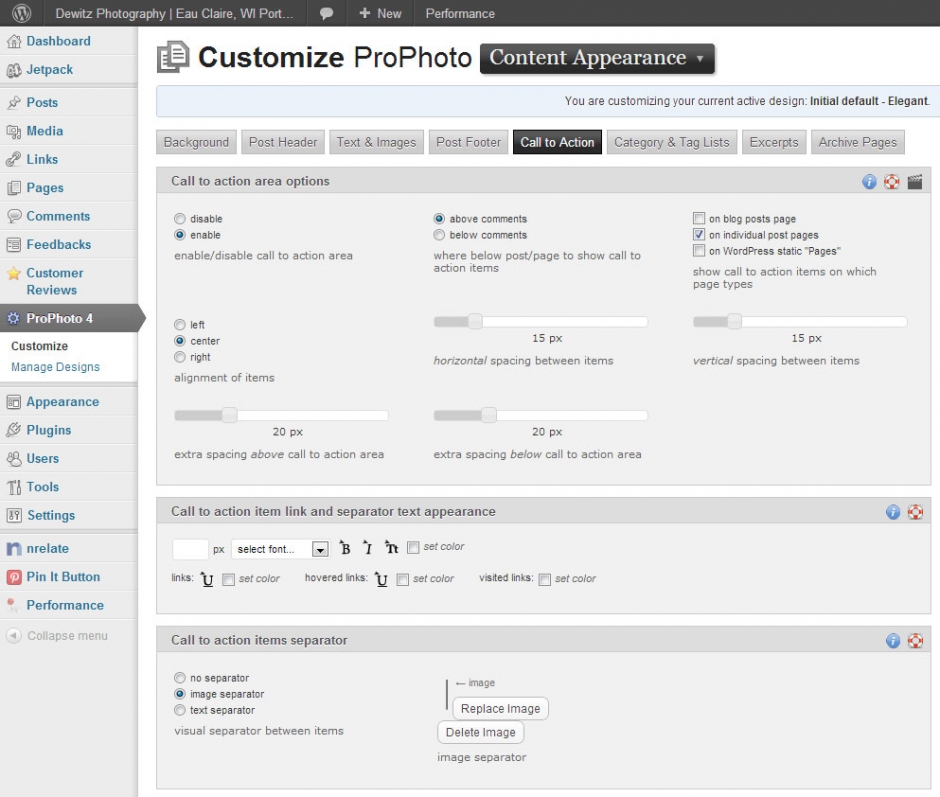
Task: Switch to Post Footer tab
Action: [469, 142]
